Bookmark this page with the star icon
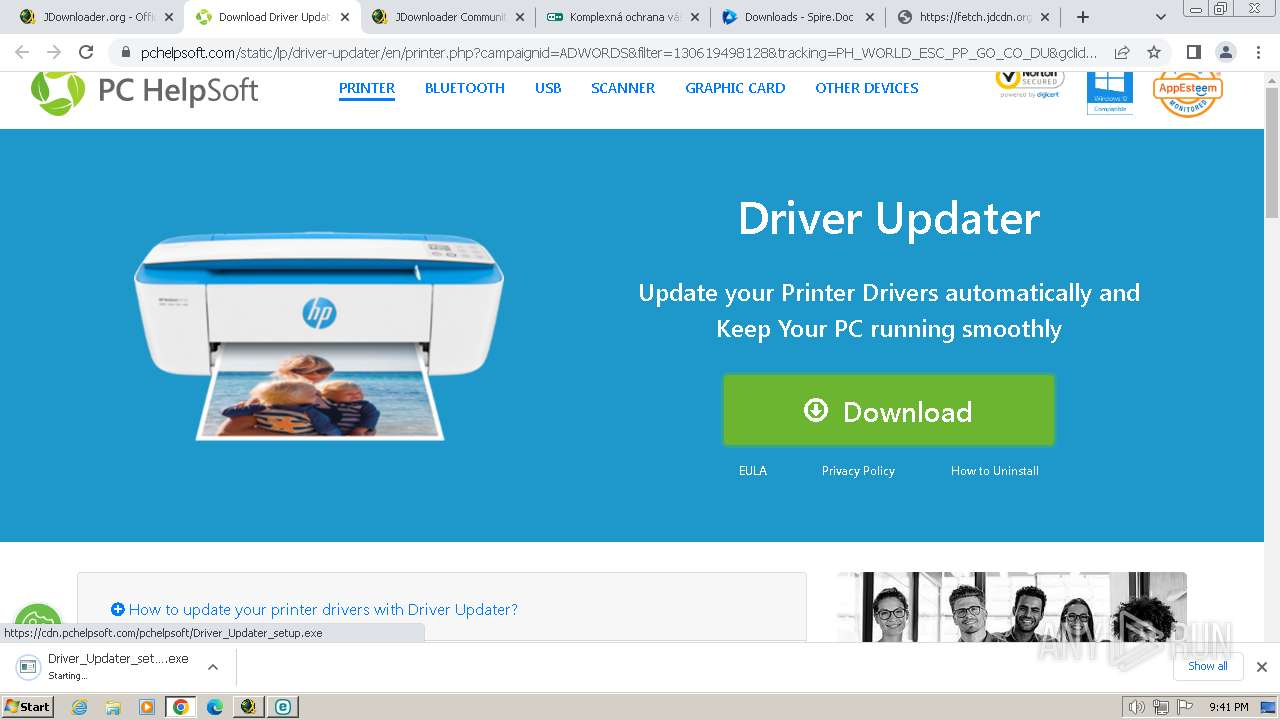 (x=1154, y=52)
